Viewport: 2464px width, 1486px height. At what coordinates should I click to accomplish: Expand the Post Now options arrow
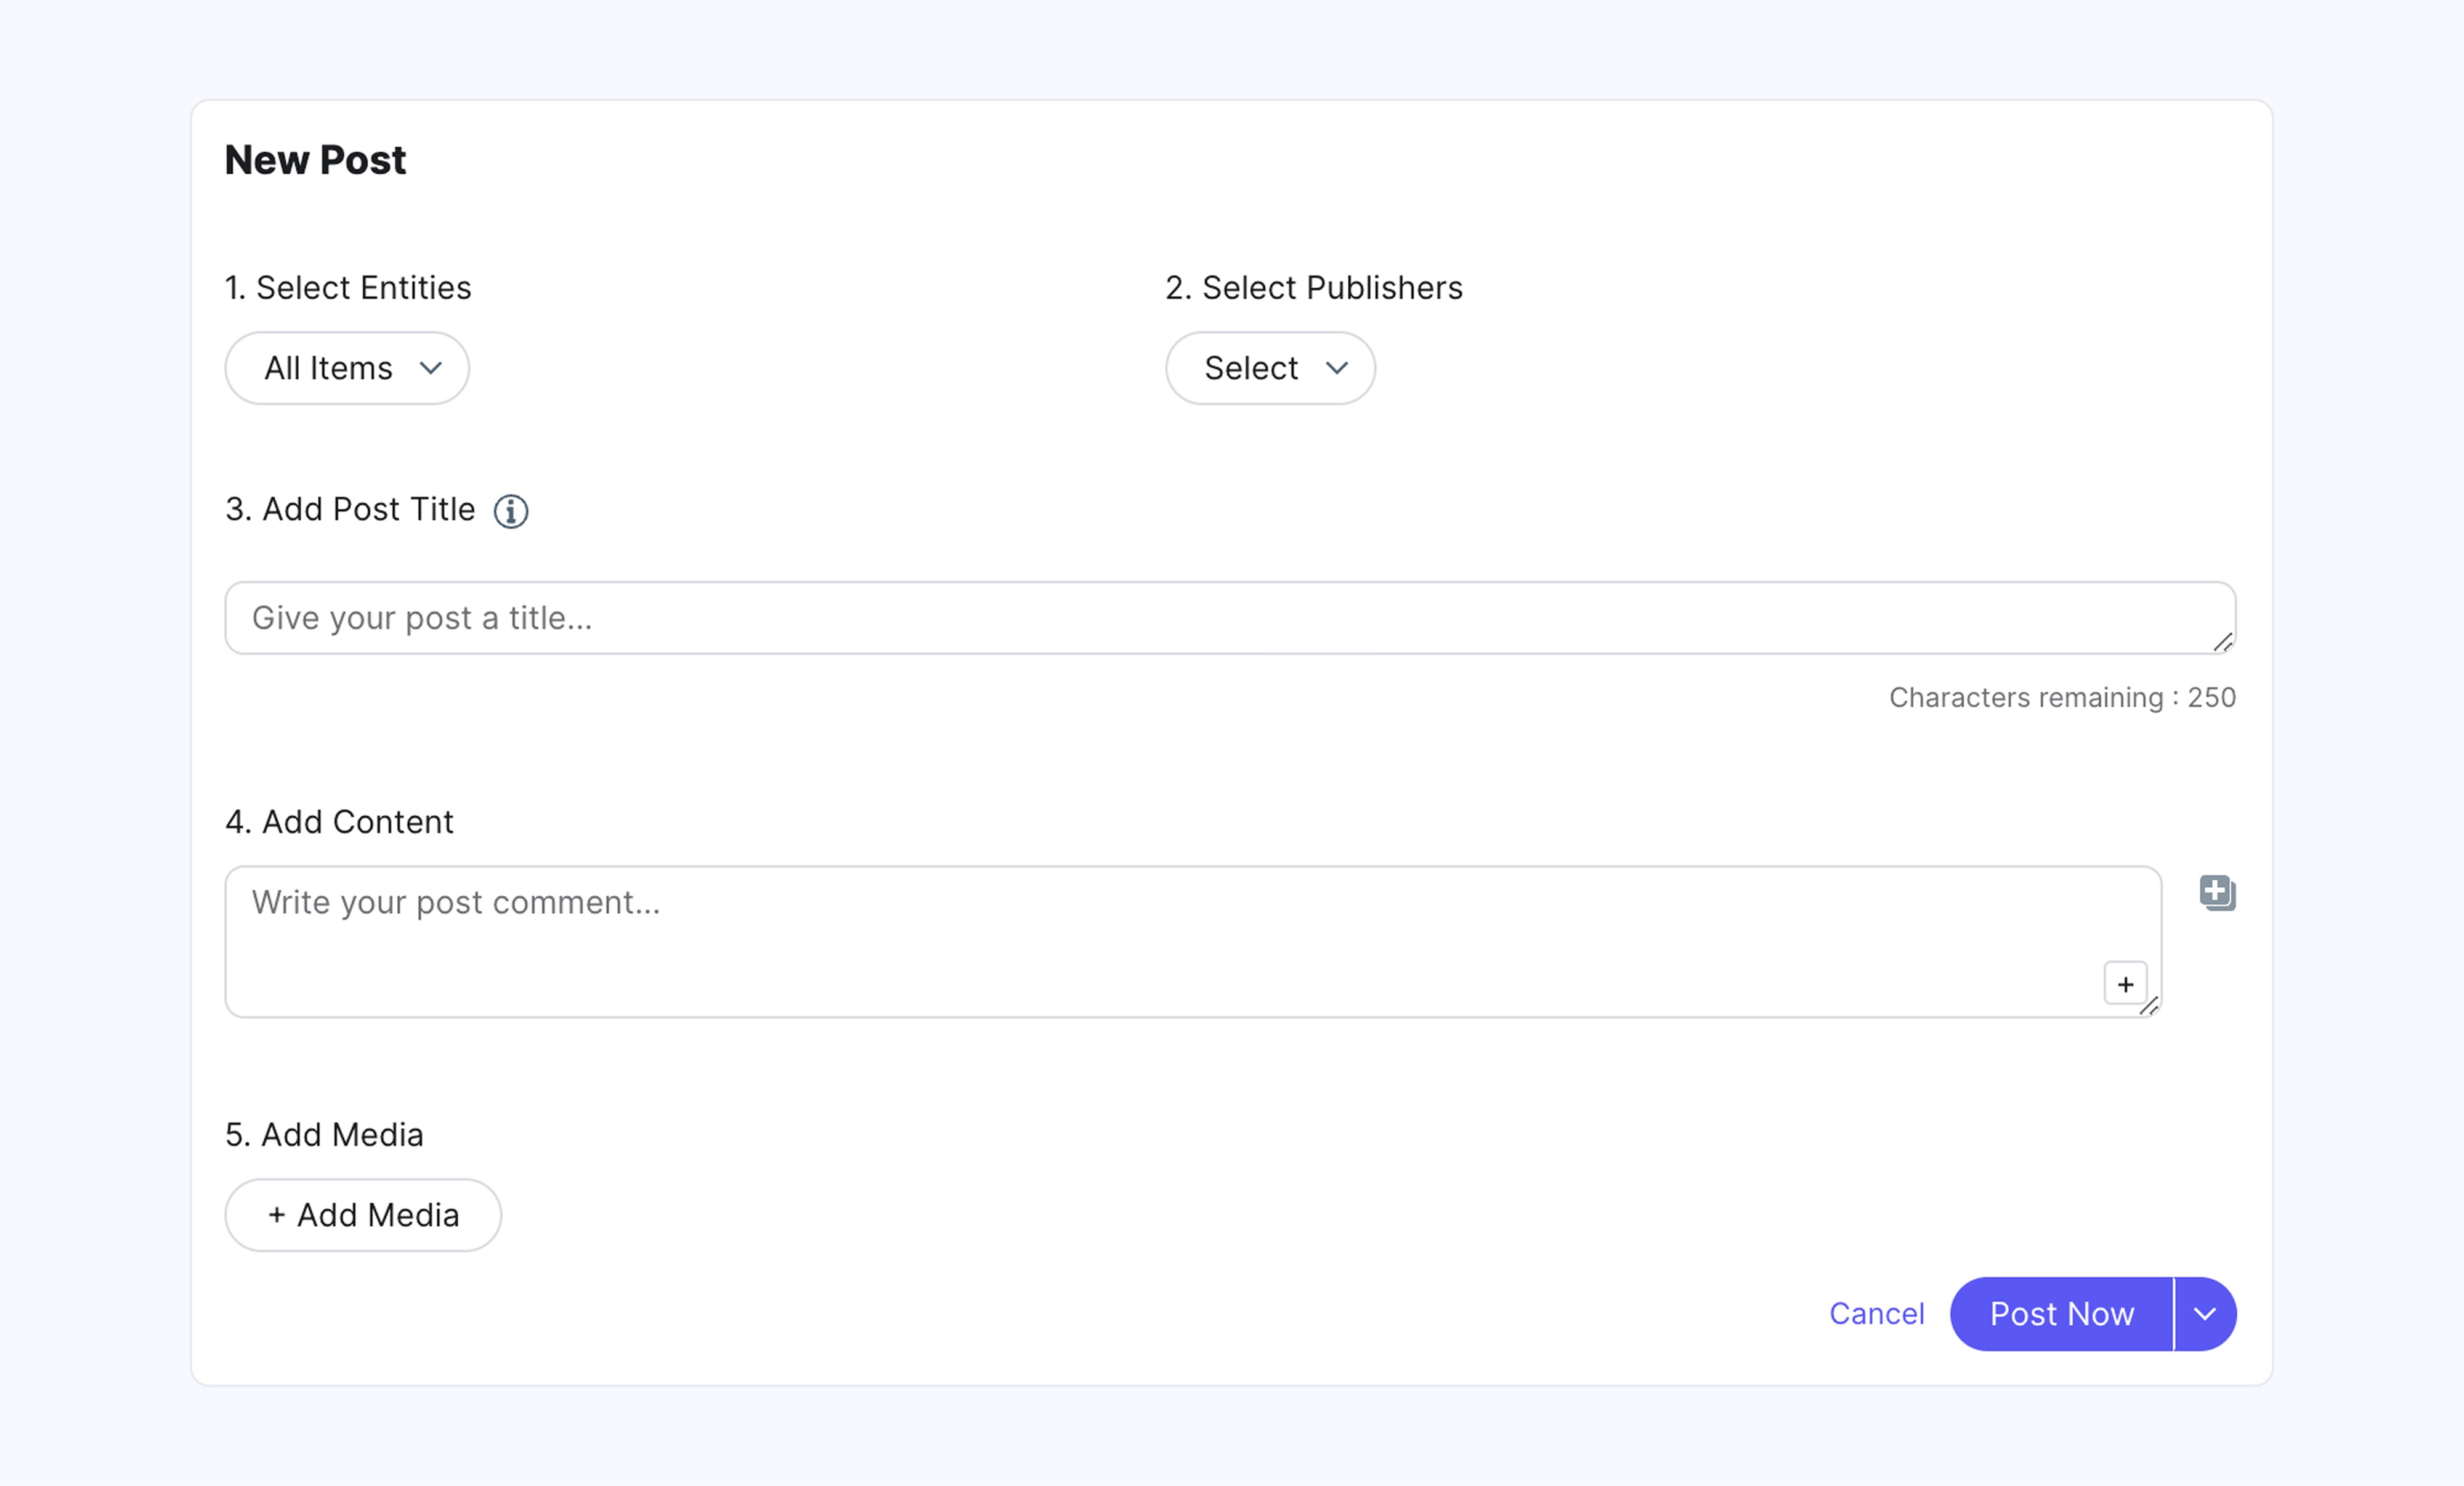tap(2205, 1314)
